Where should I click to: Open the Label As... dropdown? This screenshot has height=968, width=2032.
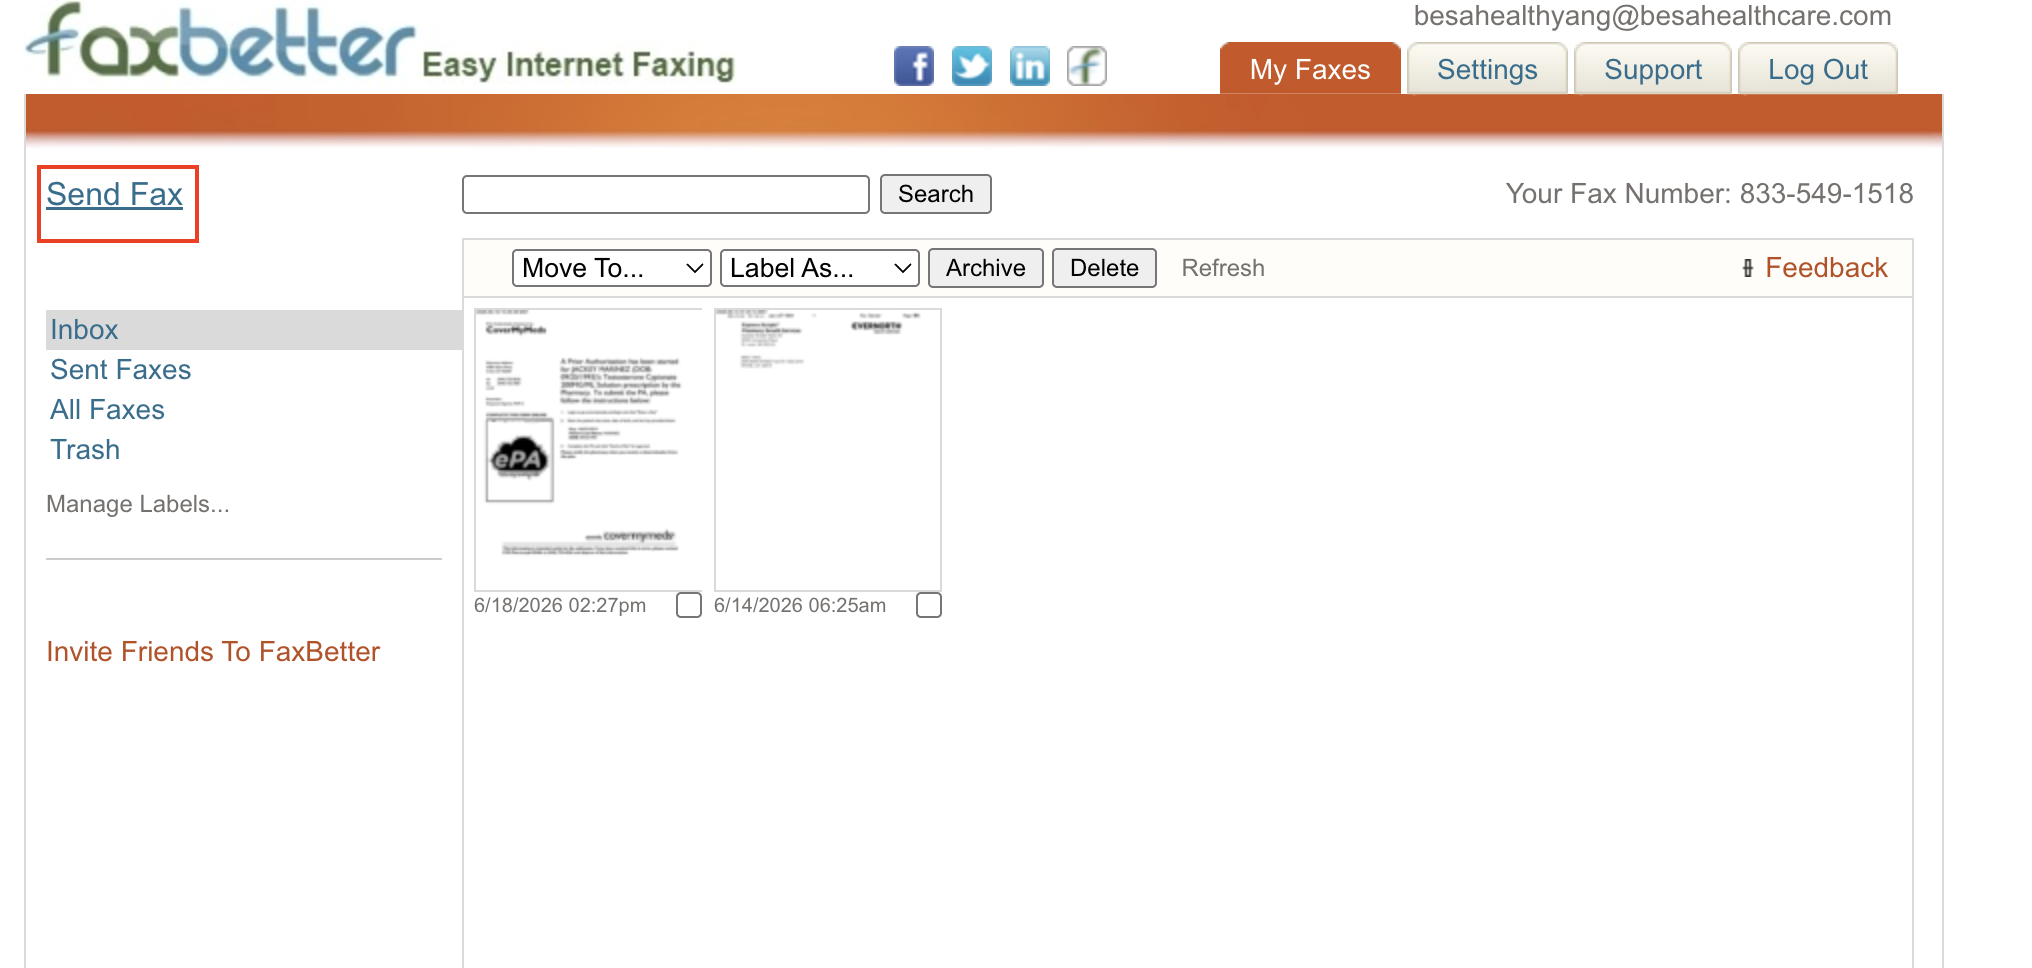point(820,268)
